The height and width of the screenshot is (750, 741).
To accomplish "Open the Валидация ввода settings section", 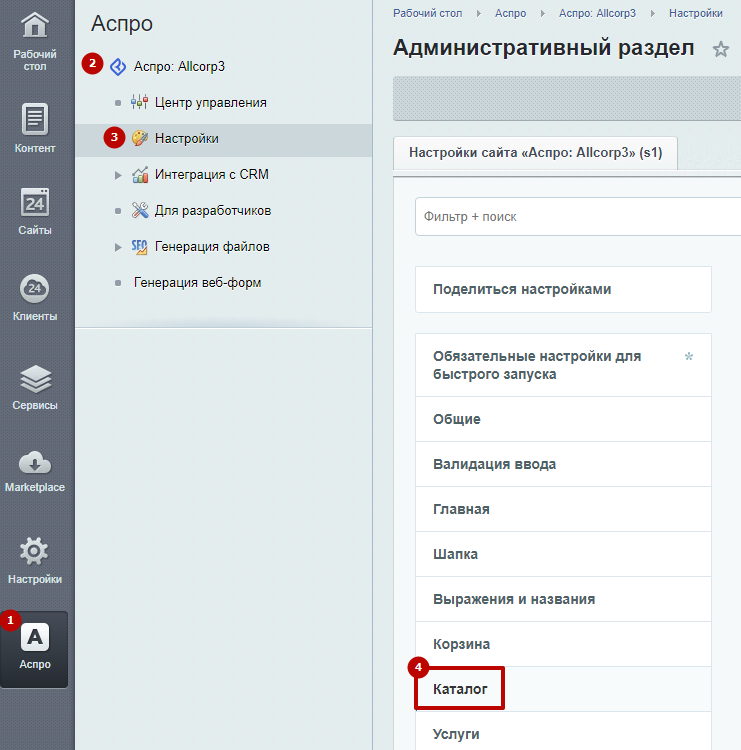I will (563, 464).
